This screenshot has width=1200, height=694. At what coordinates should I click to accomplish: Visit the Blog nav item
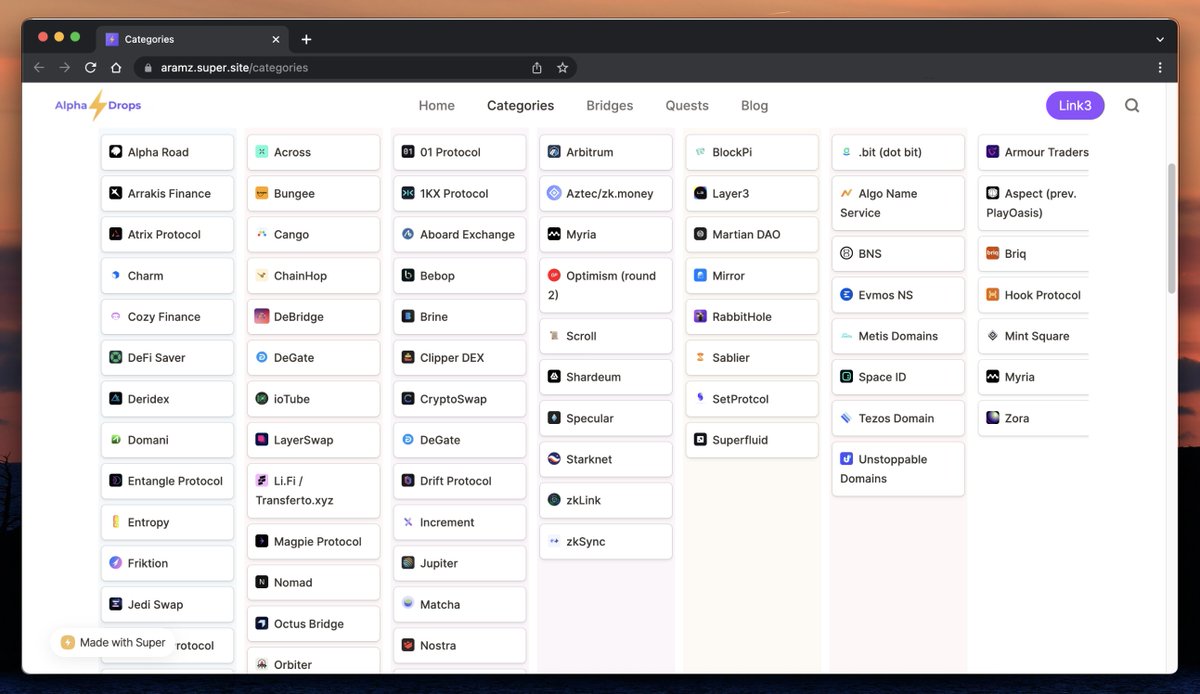[x=755, y=105]
